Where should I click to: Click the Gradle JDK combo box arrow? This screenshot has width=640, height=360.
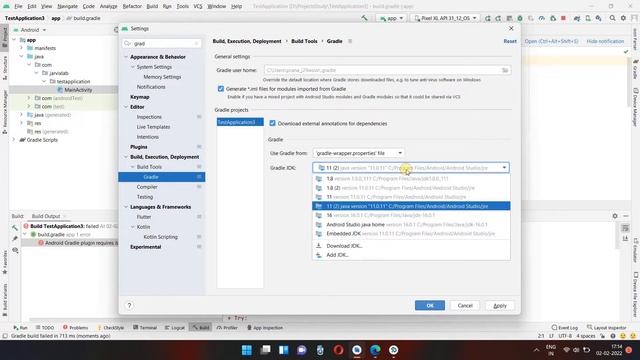tap(504, 168)
